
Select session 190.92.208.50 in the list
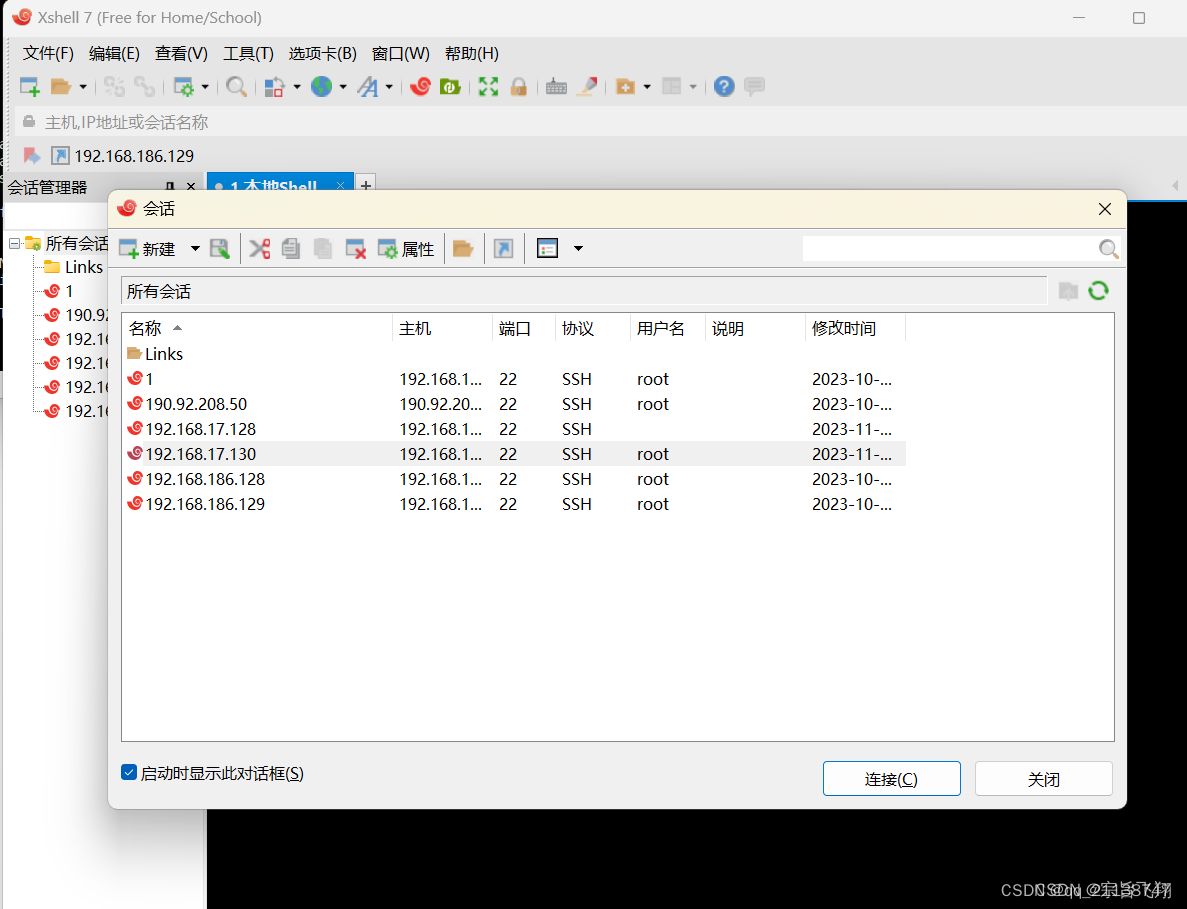coord(514,403)
